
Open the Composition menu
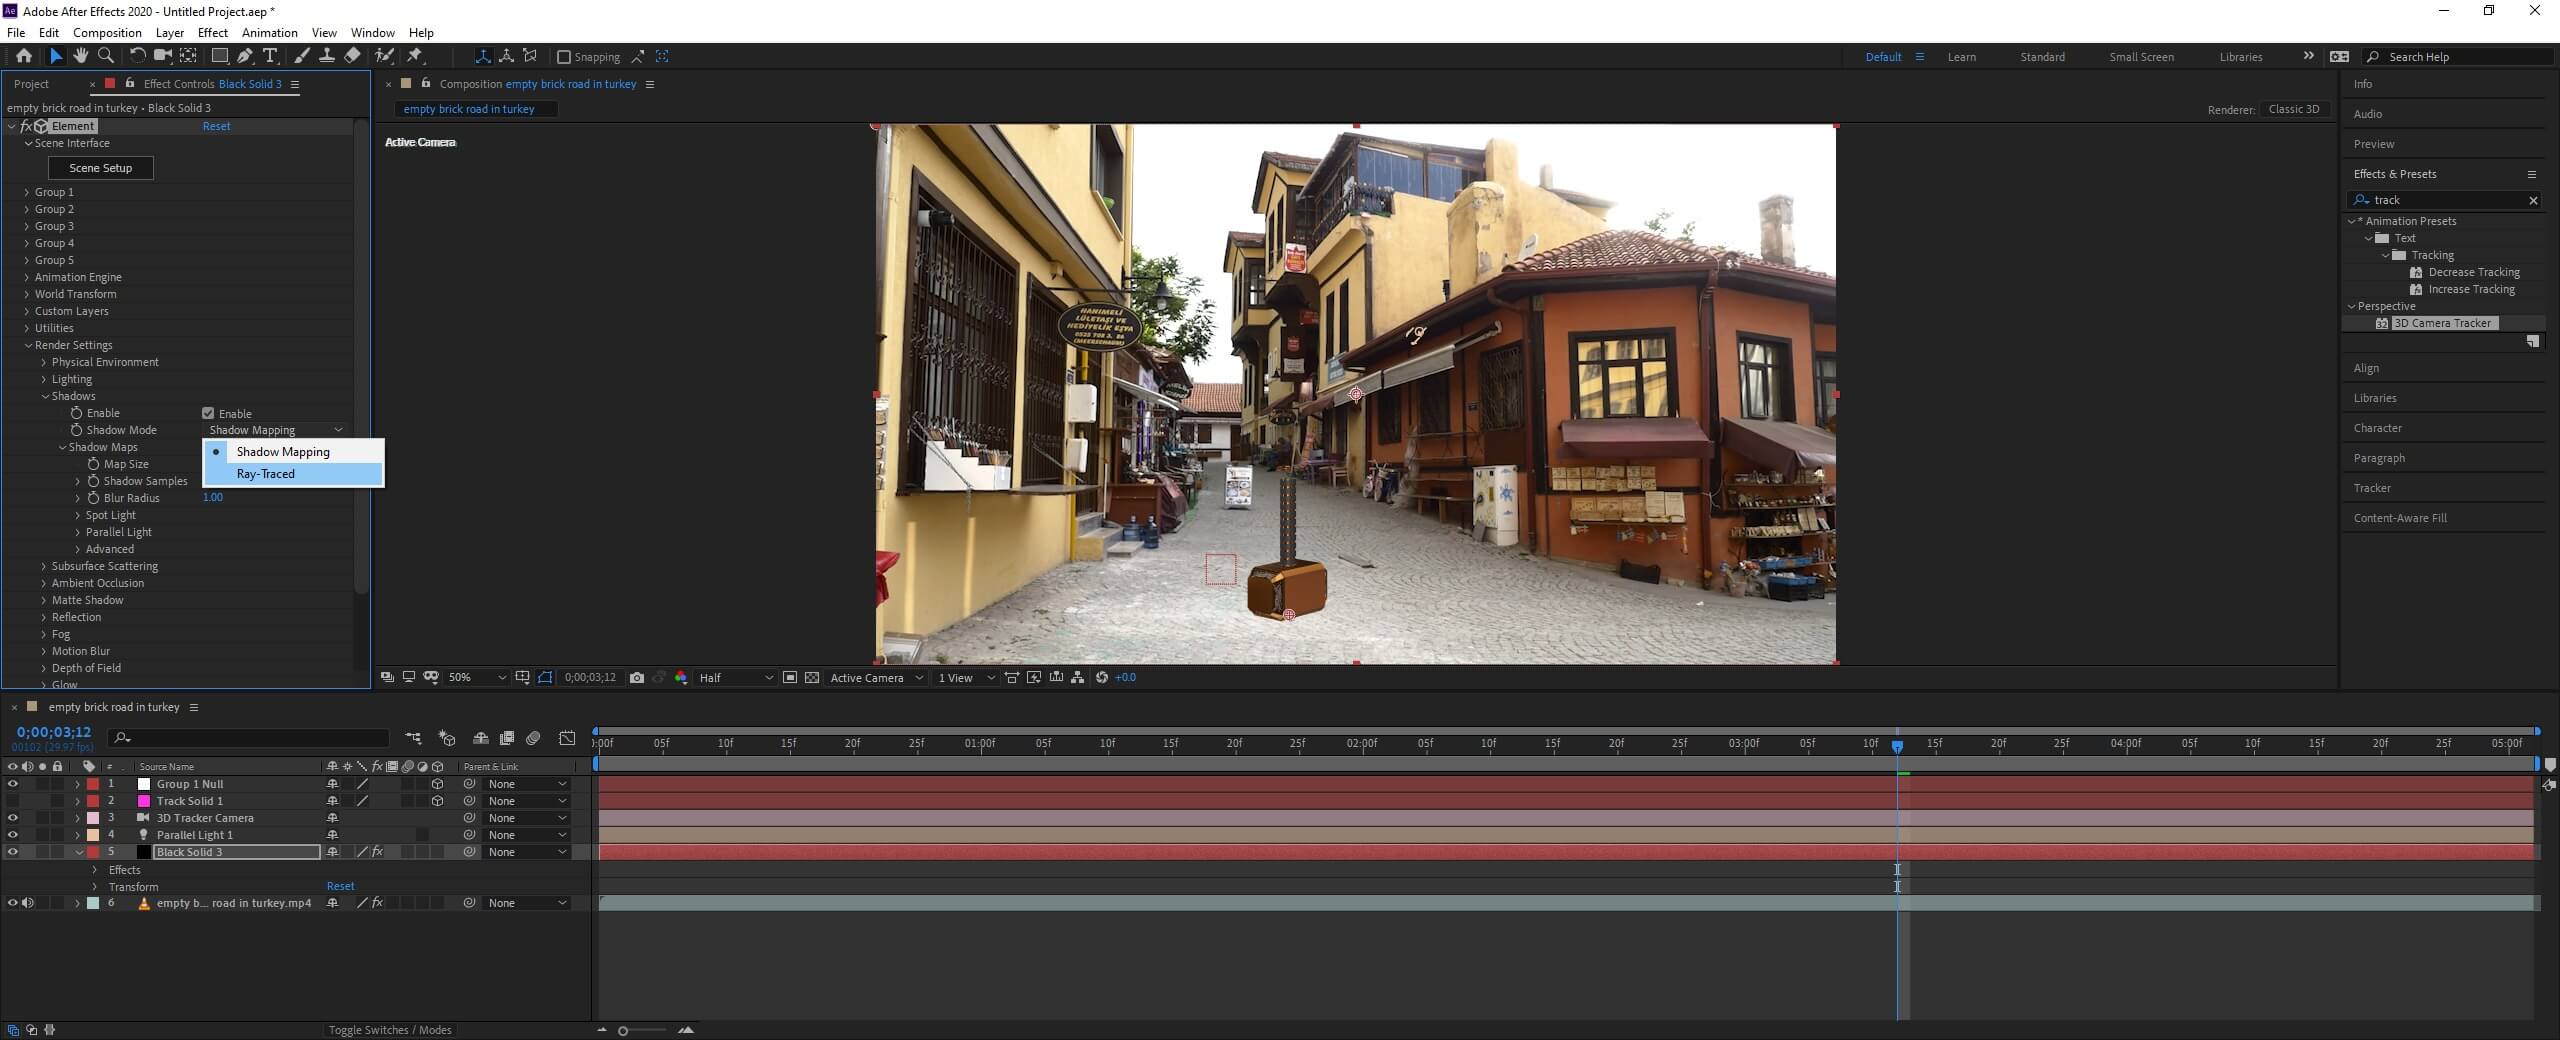[x=107, y=33]
